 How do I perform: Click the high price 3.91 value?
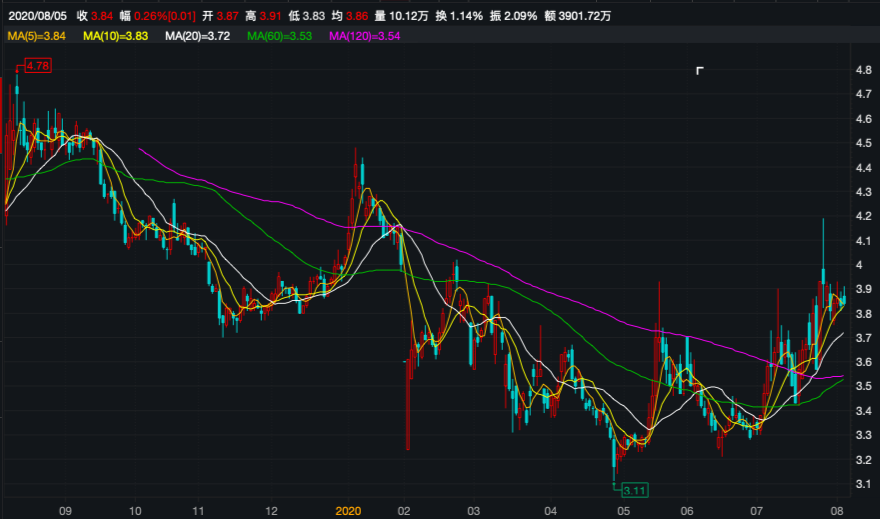tap(271, 16)
